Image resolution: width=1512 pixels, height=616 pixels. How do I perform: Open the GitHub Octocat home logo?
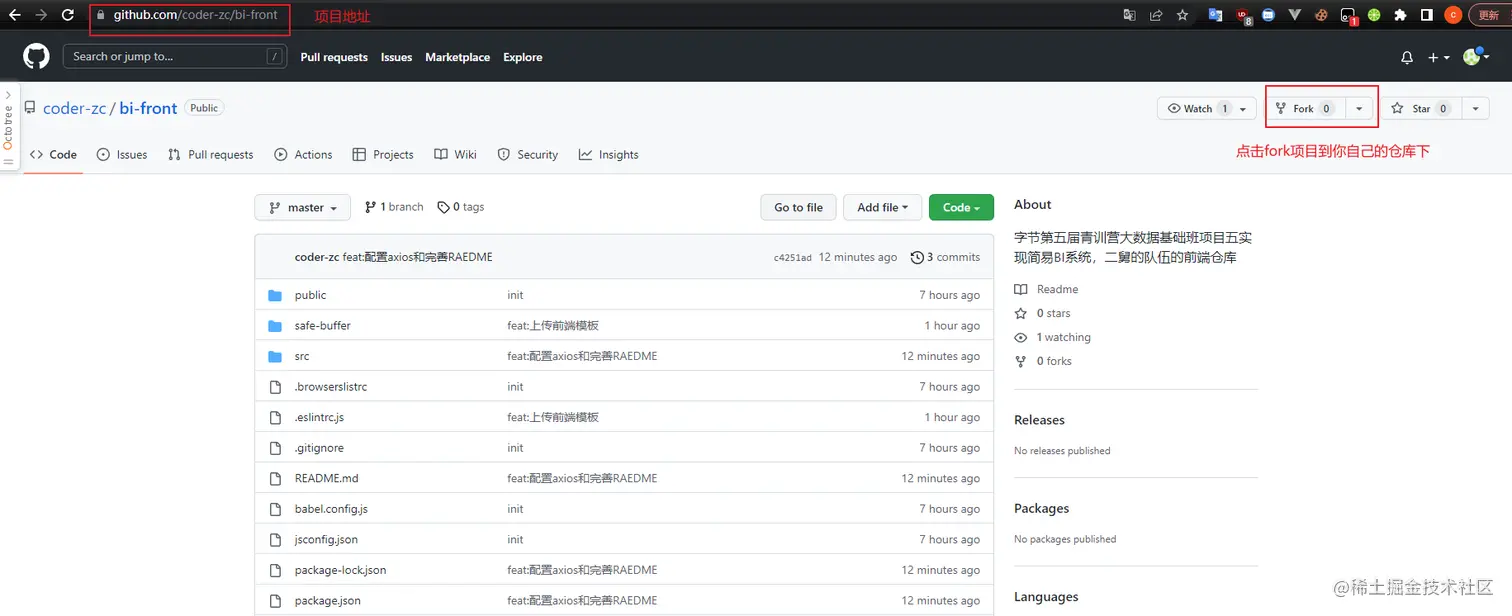point(36,56)
